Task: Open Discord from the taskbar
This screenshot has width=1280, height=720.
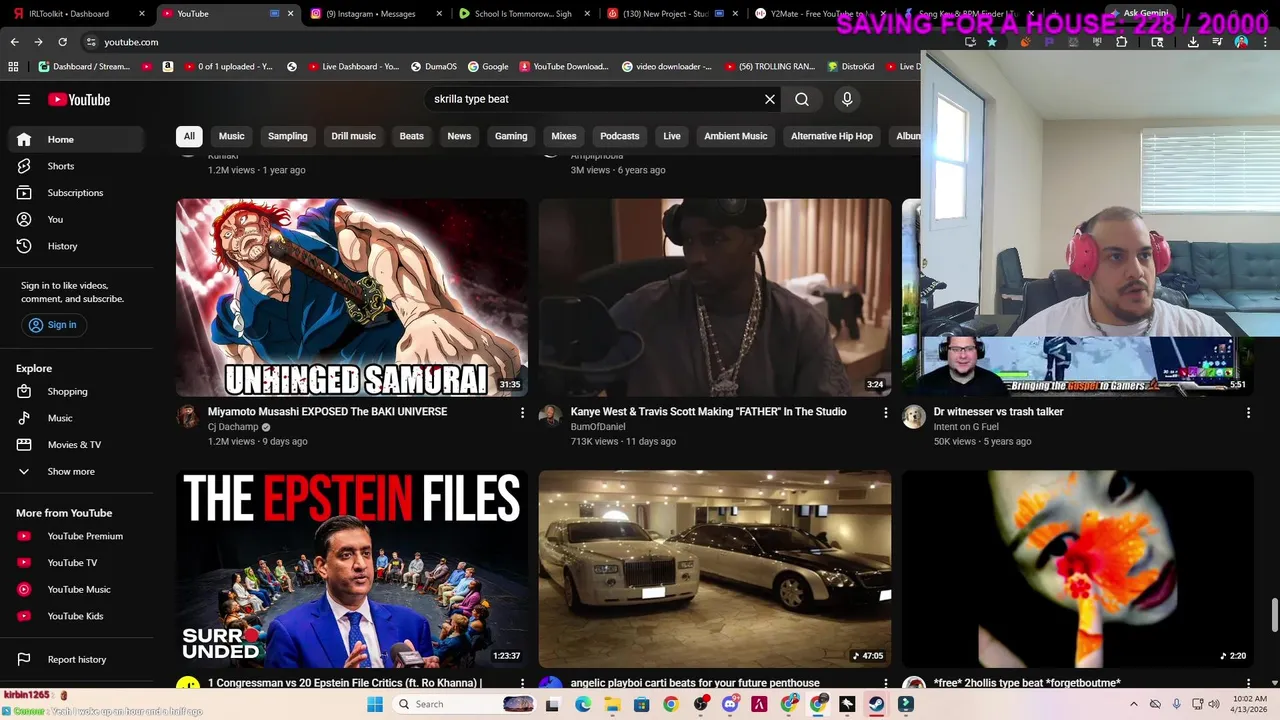Action: click(730, 704)
